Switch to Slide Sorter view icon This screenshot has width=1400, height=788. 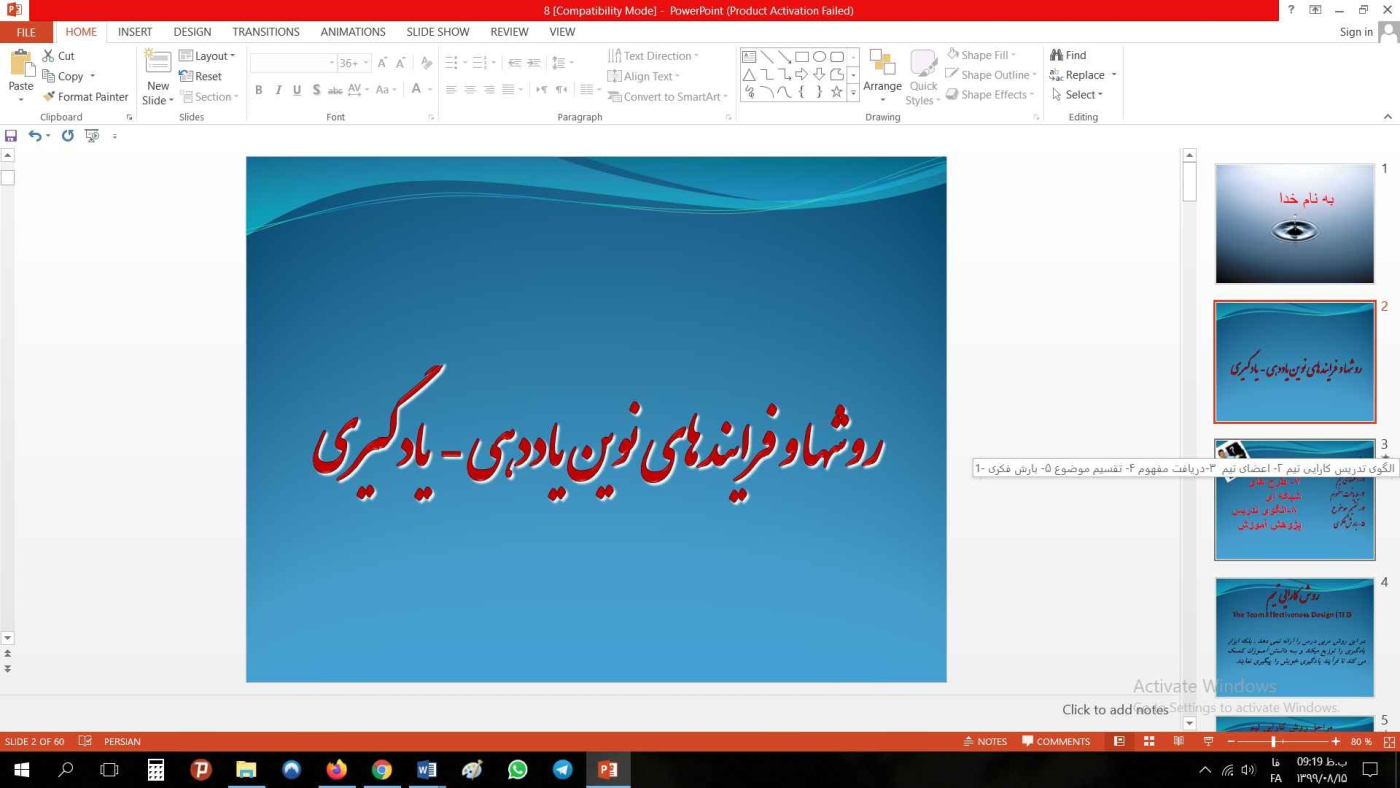[x=1149, y=741]
